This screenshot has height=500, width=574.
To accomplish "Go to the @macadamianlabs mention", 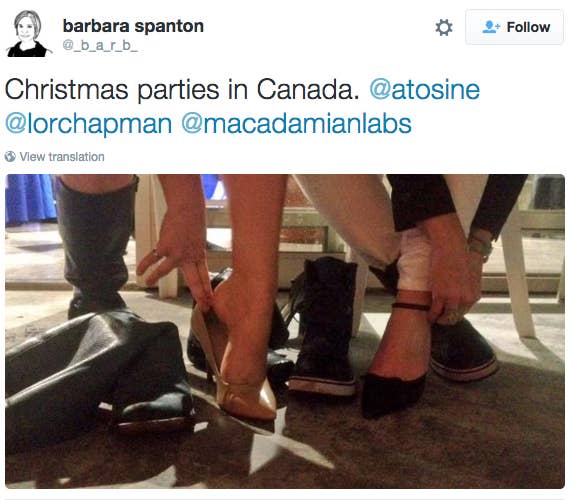I will 297,124.
